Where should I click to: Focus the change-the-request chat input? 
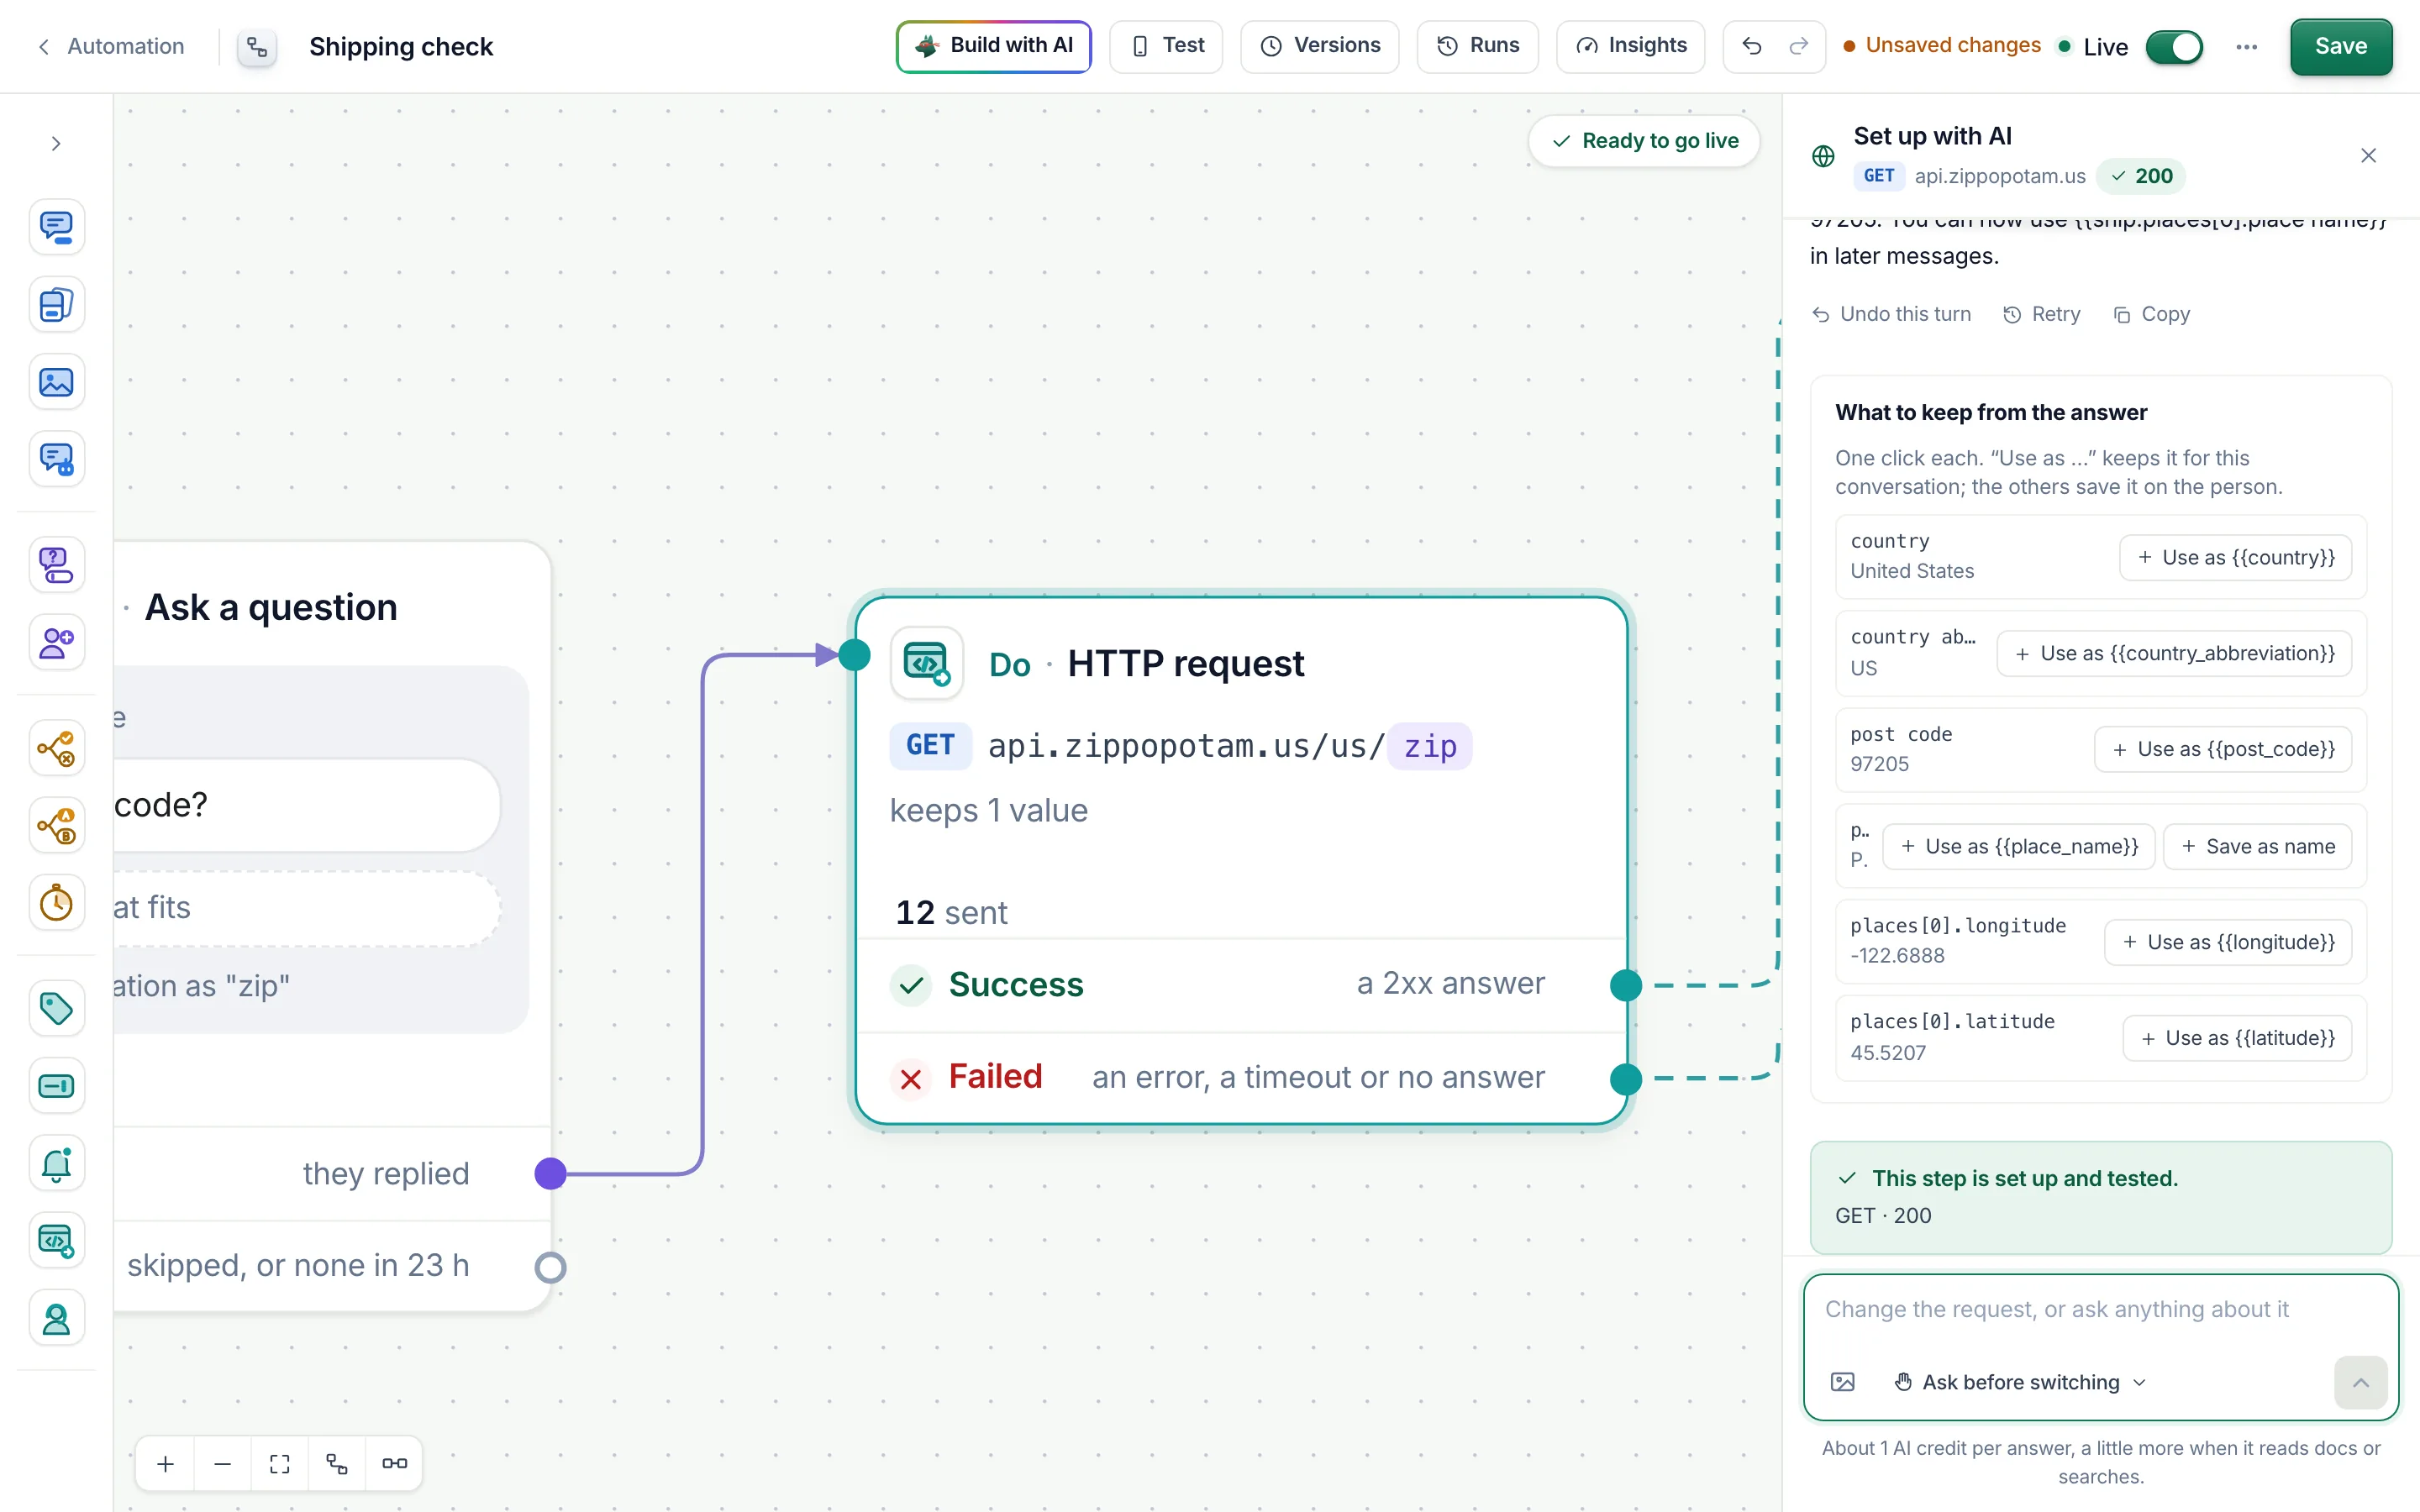point(2100,1310)
